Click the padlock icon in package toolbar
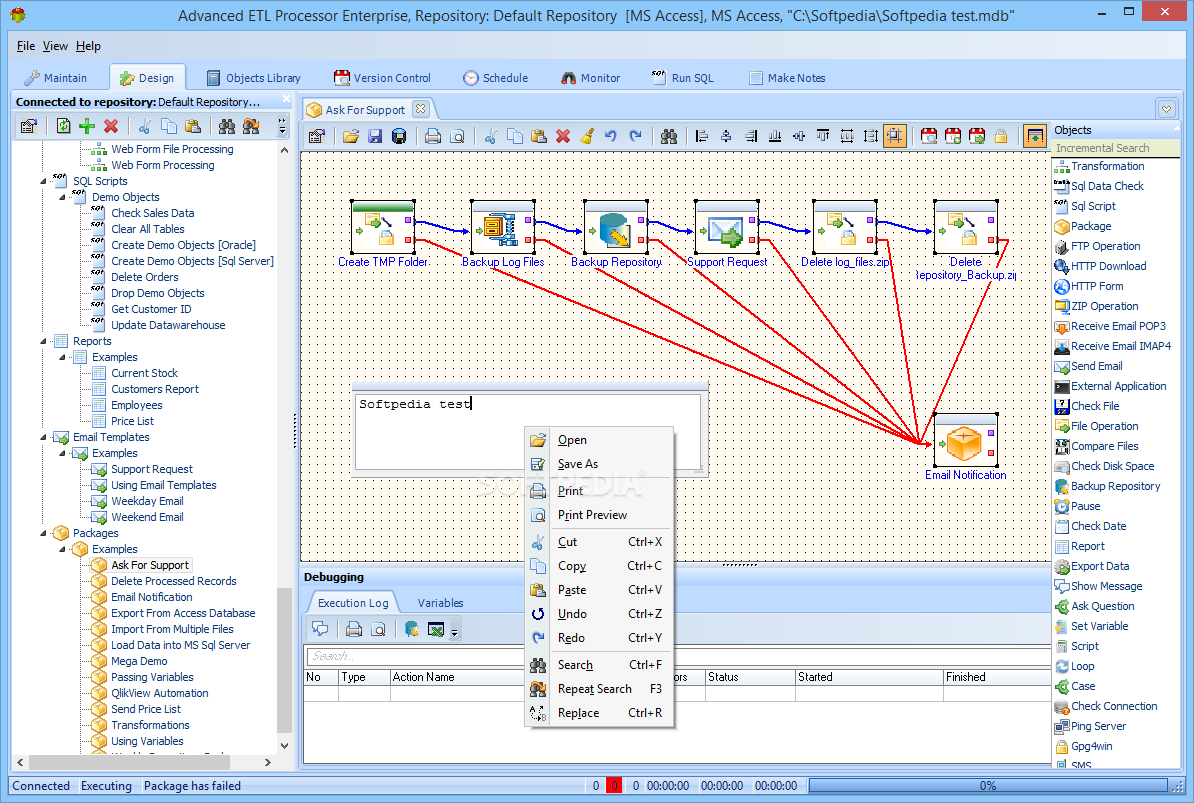Screen dimensions: 1194x803 (1000, 137)
